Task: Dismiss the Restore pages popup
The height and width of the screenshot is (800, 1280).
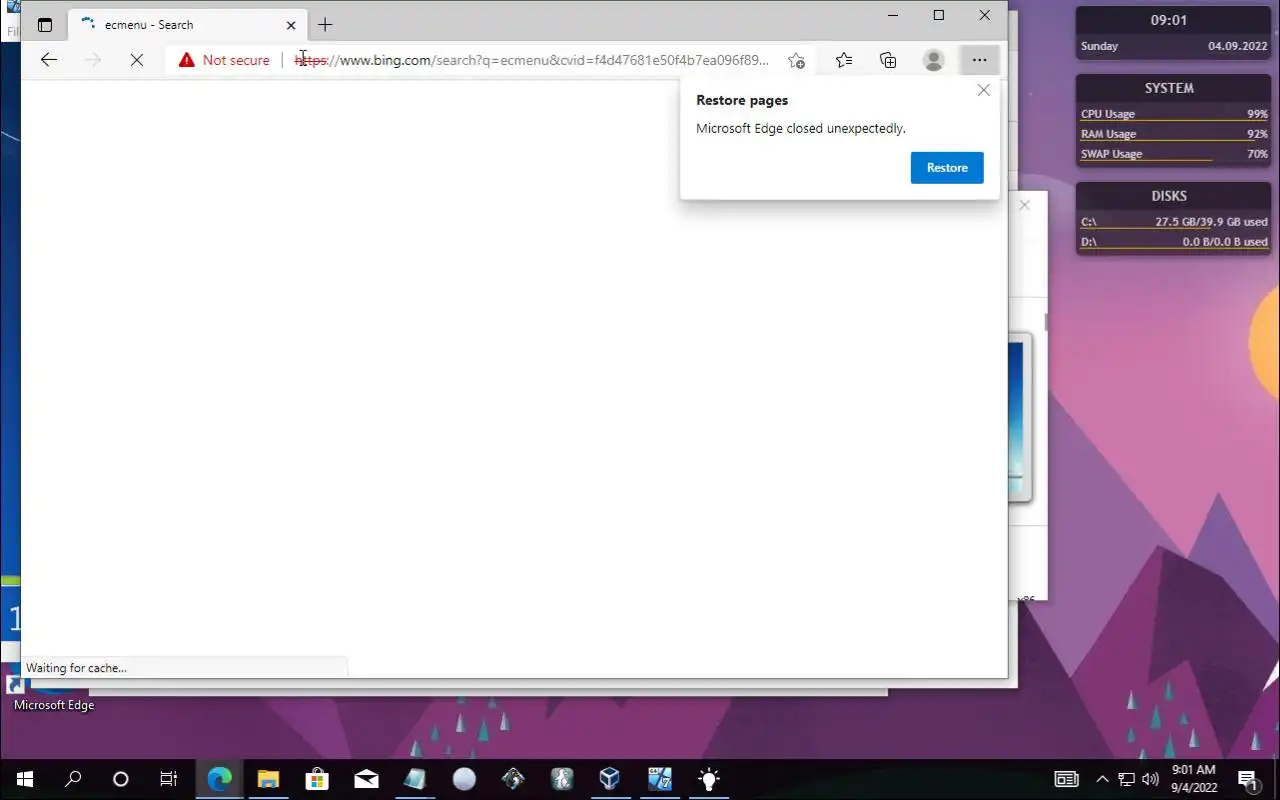Action: (983, 90)
